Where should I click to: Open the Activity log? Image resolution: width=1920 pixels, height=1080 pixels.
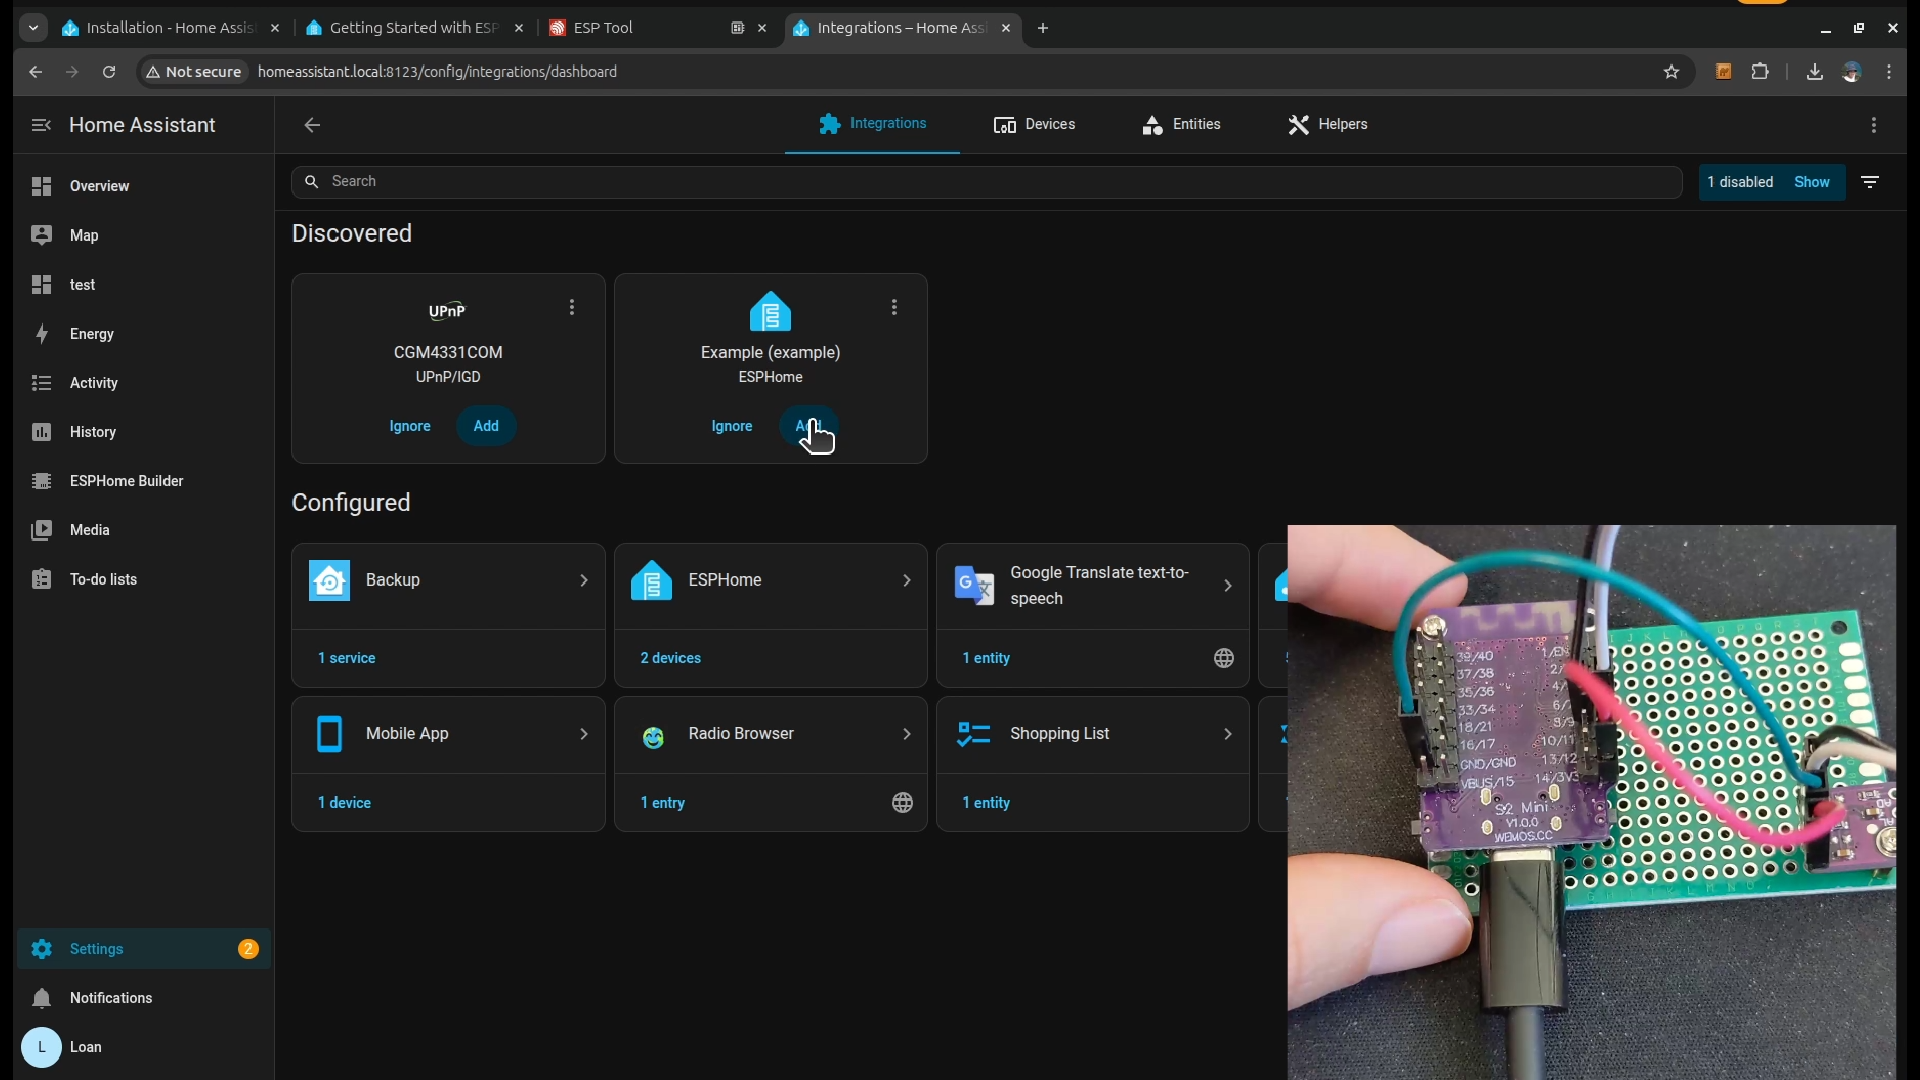pos(144,383)
